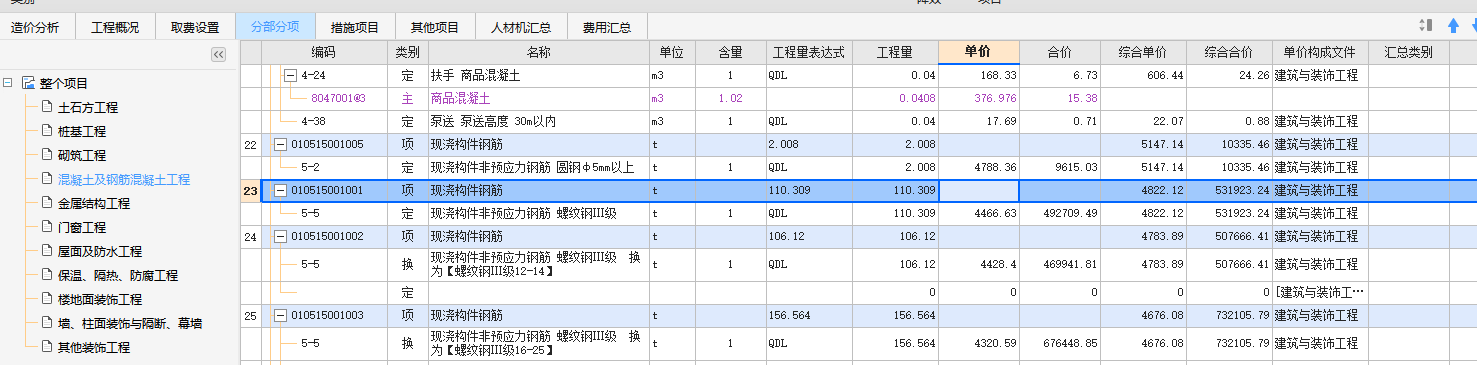Open the 其他项目 tab
Screen dimensions: 1477x365
coord(435,27)
